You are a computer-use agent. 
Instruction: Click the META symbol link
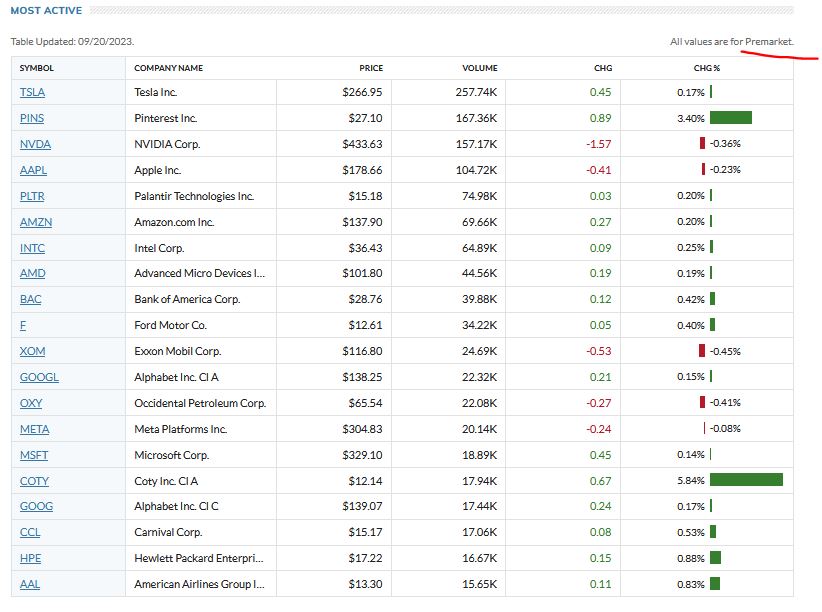[x=34, y=429]
